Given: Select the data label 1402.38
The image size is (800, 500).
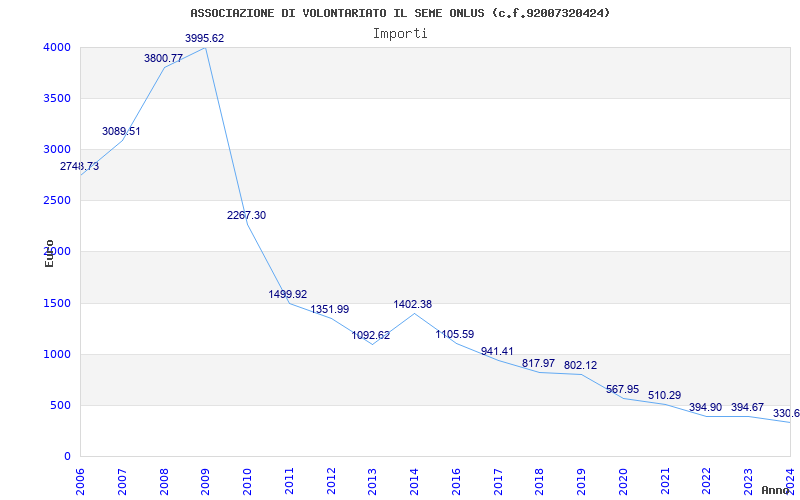Looking at the screenshot, I should tap(413, 304).
